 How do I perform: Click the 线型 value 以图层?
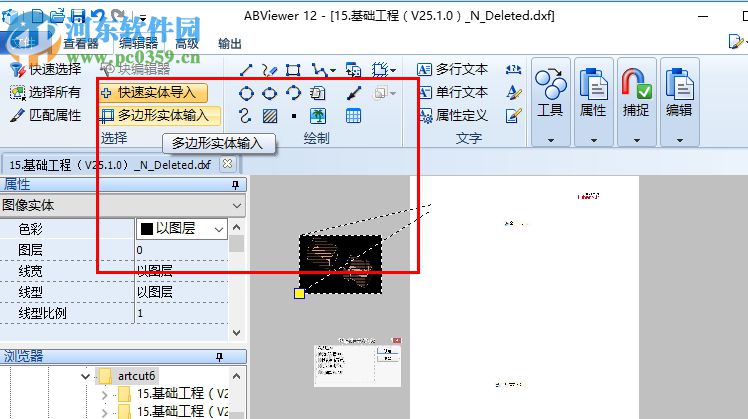pyautogui.click(x=182, y=292)
